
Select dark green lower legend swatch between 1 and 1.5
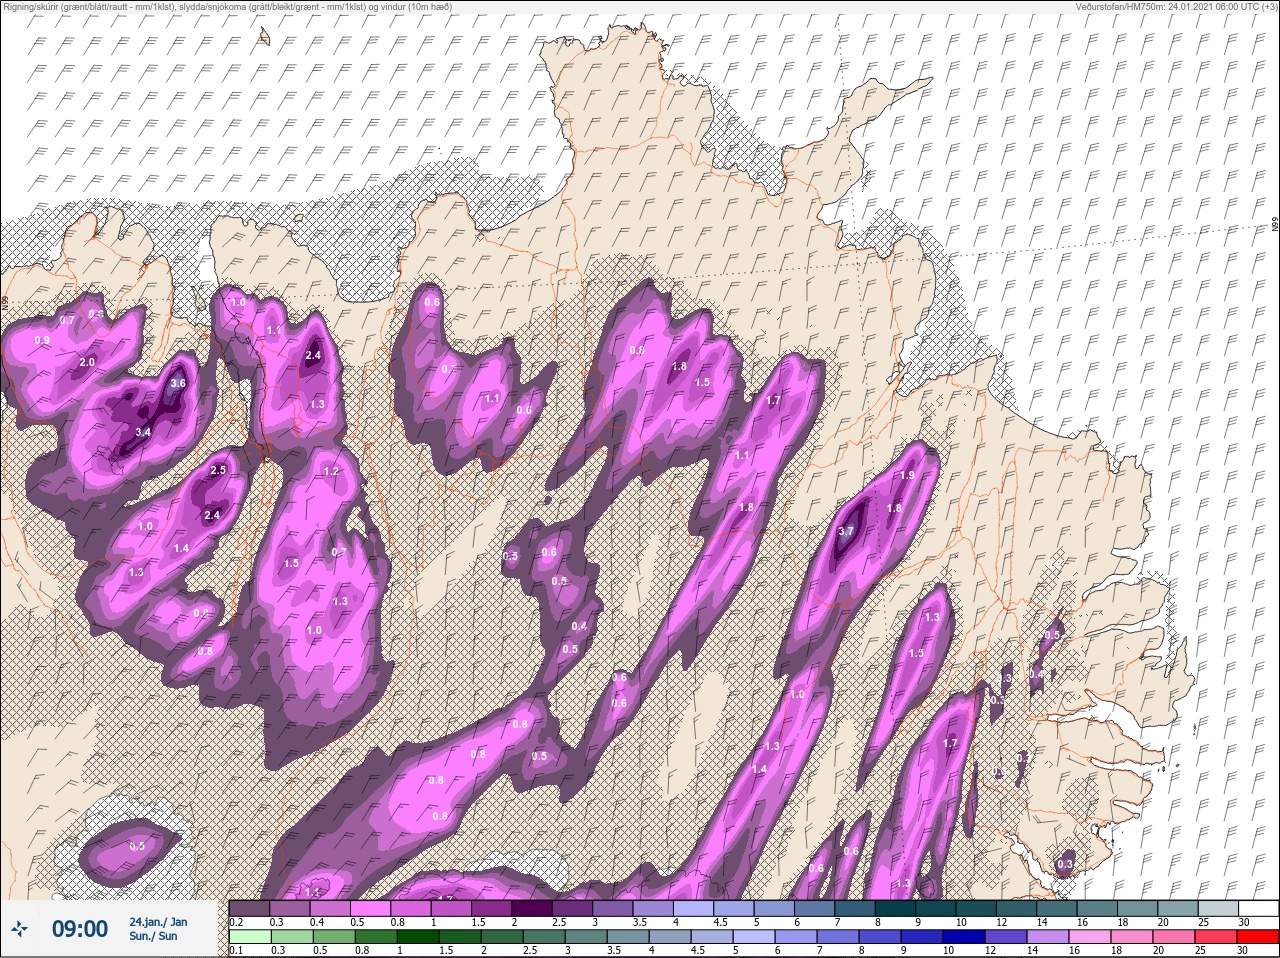point(416,937)
